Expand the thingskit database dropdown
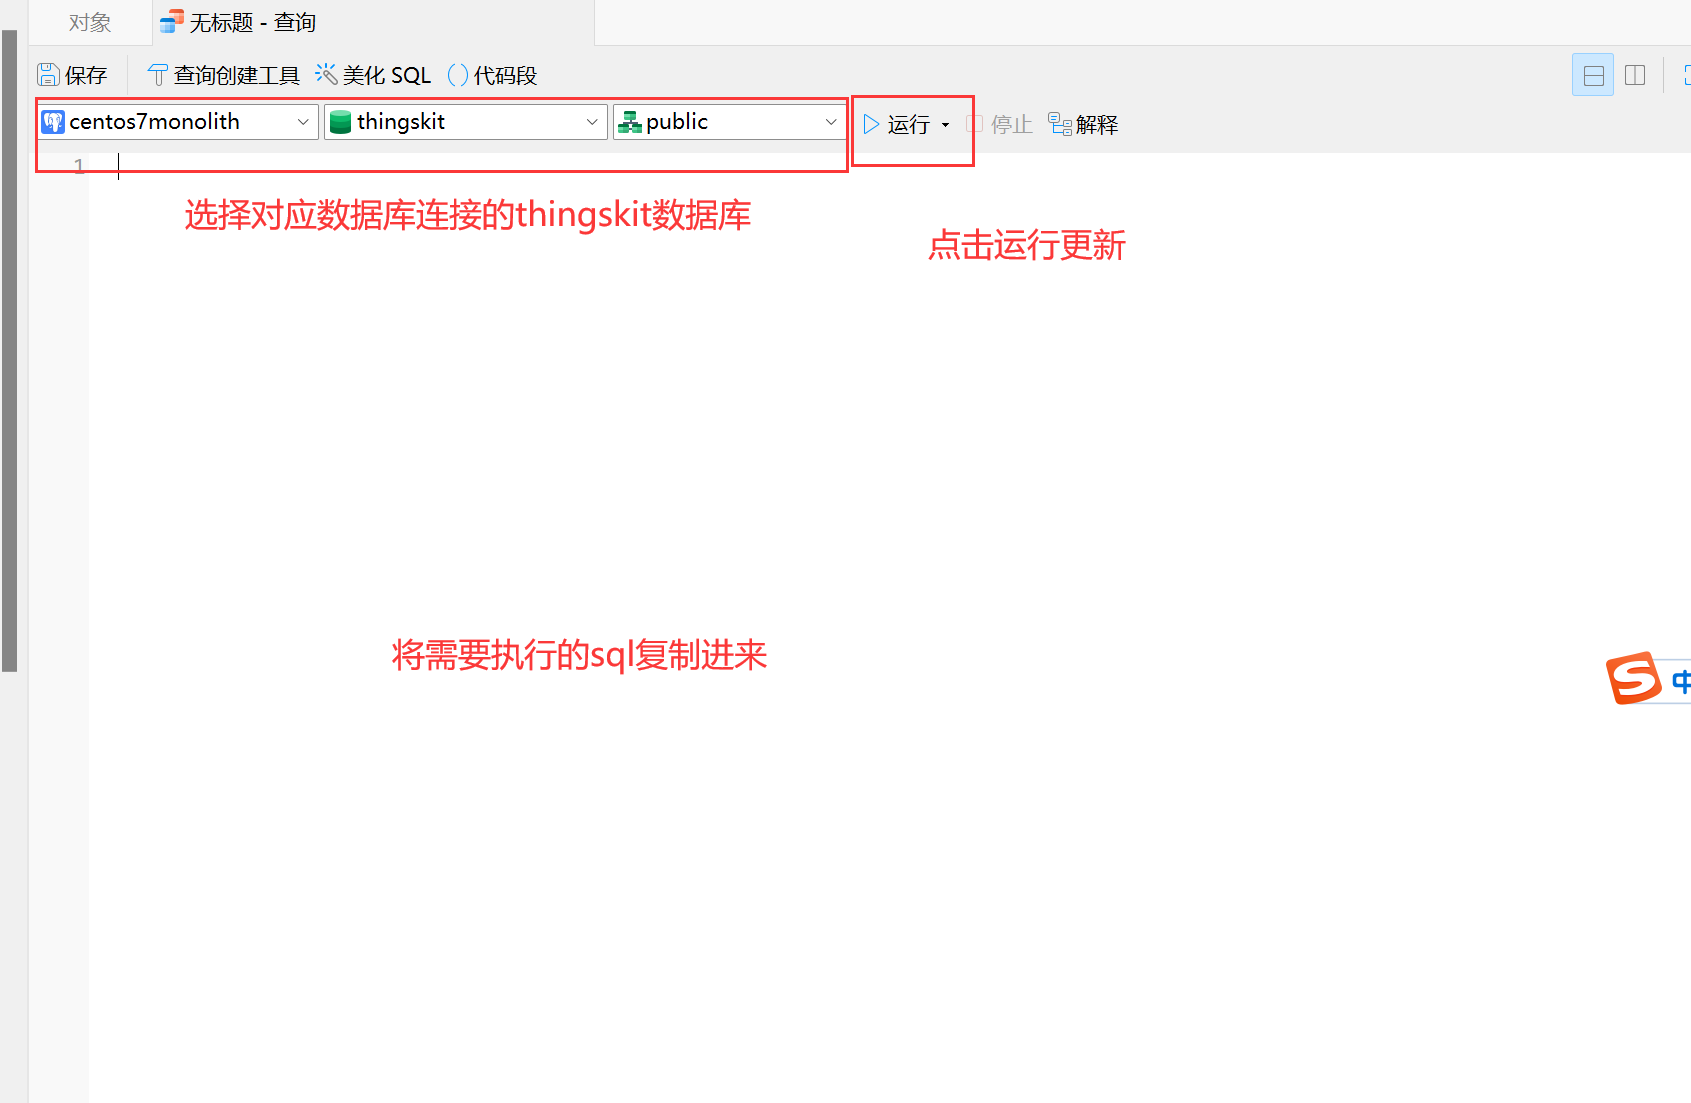The height and width of the screenshot is (1103, 1691). pyautogui.click(x=592, y=122)
